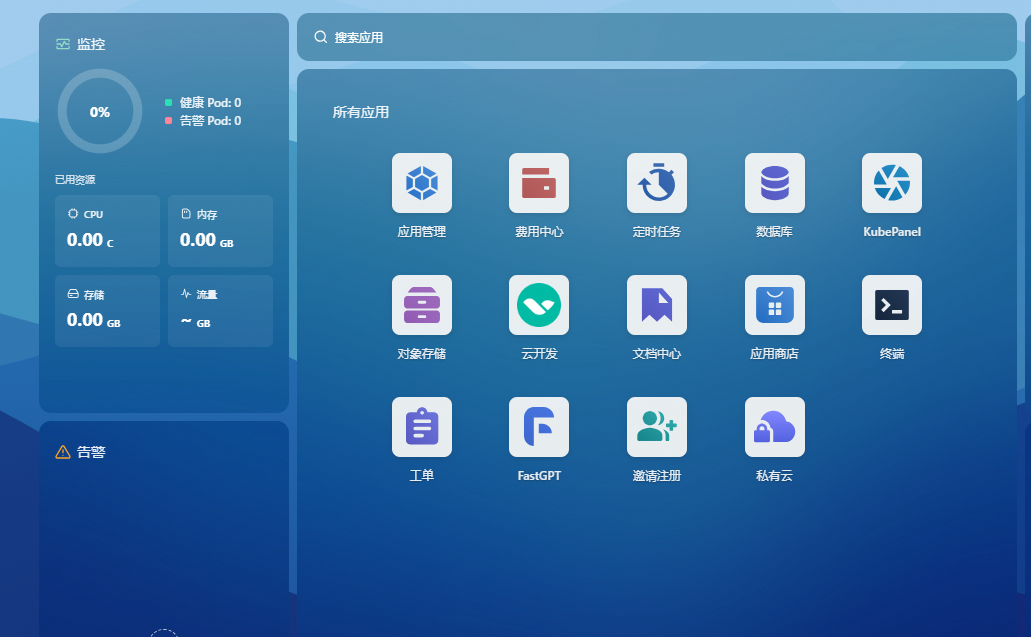Click the 终端 label text
The image size is (1031, 637).
[x=892, y=354]
